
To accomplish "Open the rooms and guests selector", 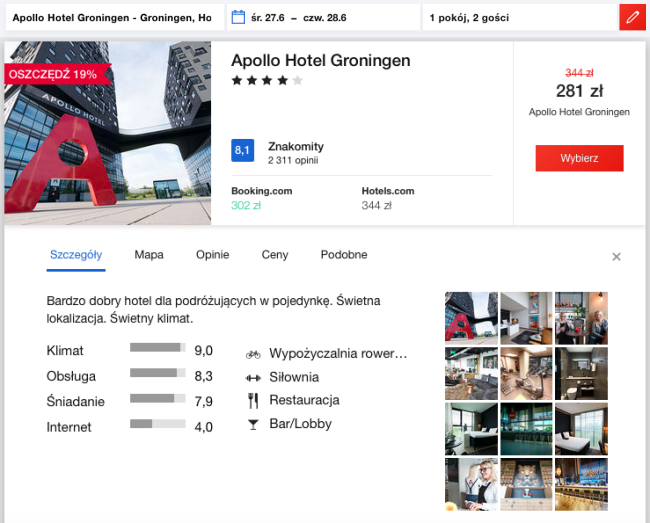I will tap(515, 18).
